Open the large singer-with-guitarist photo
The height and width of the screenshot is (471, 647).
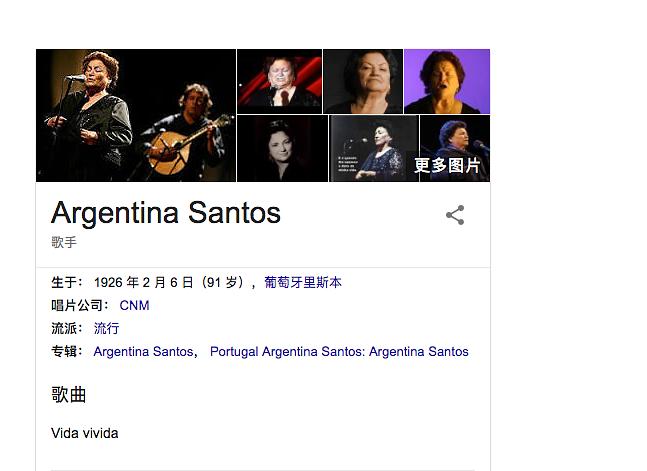point(136,115)
